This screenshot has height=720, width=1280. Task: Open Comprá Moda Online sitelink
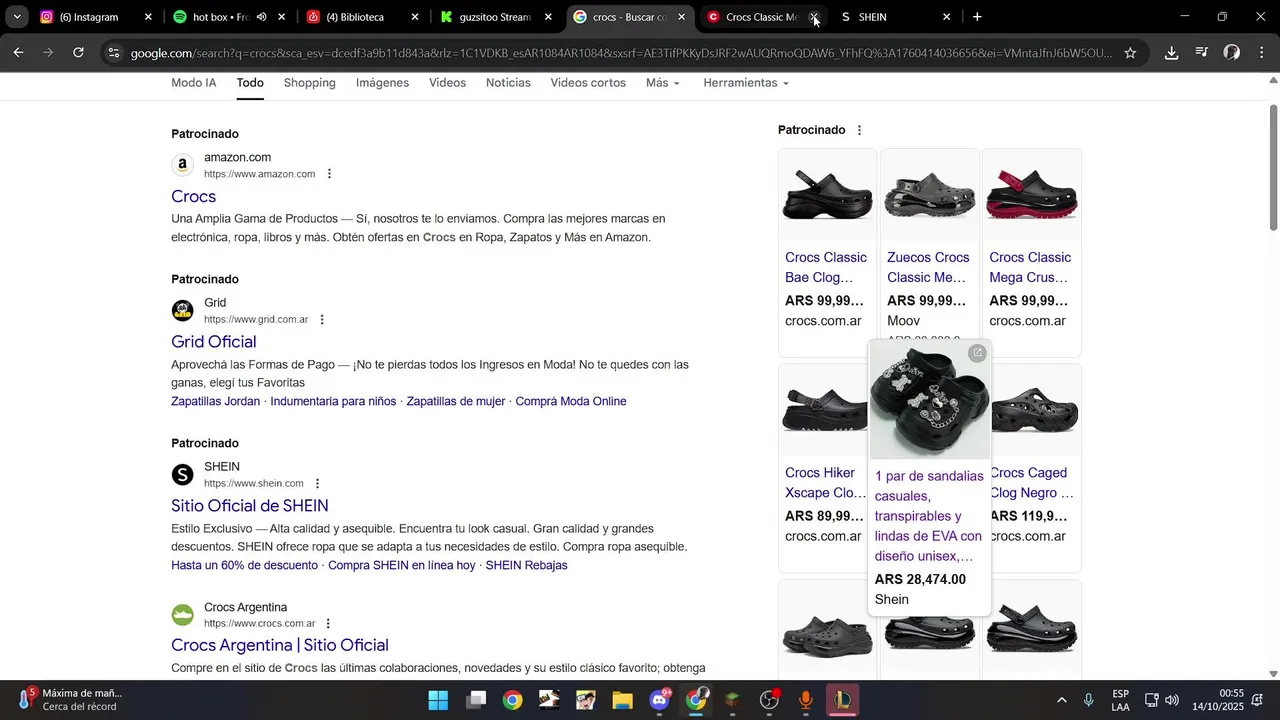(571, 401)
